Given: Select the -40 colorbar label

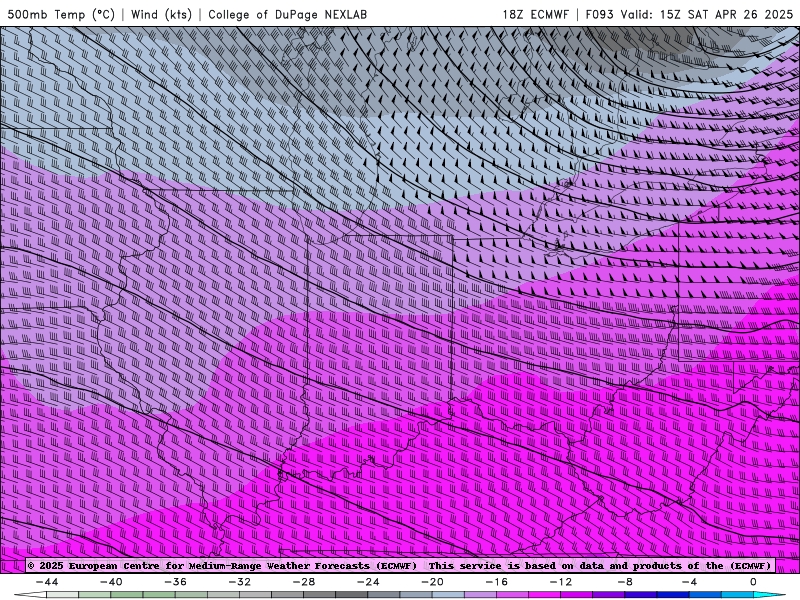Looking at the screenshot, I should (x=111, y=582).
